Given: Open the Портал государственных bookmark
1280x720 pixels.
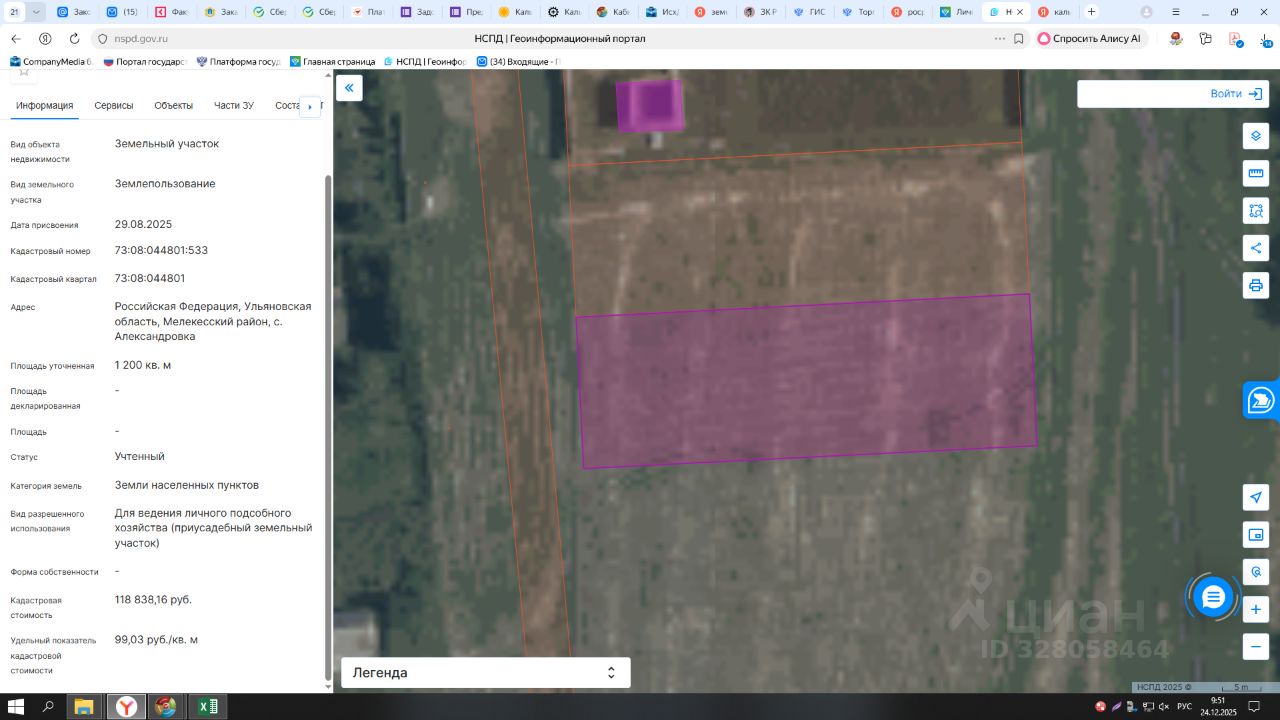Looking at the screenshot, I should coord(144,61).
